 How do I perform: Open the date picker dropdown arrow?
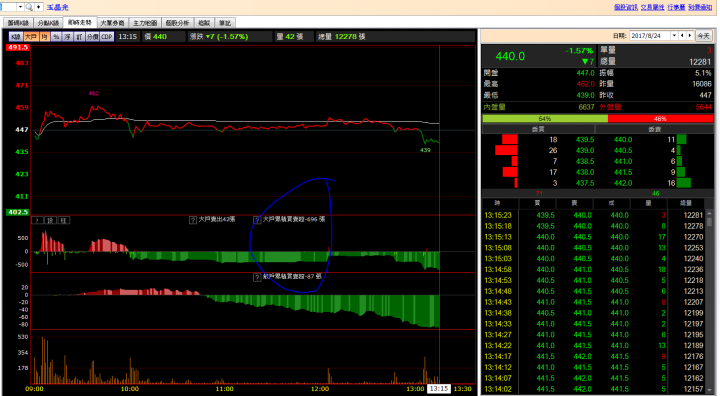(x=674, y=35)
